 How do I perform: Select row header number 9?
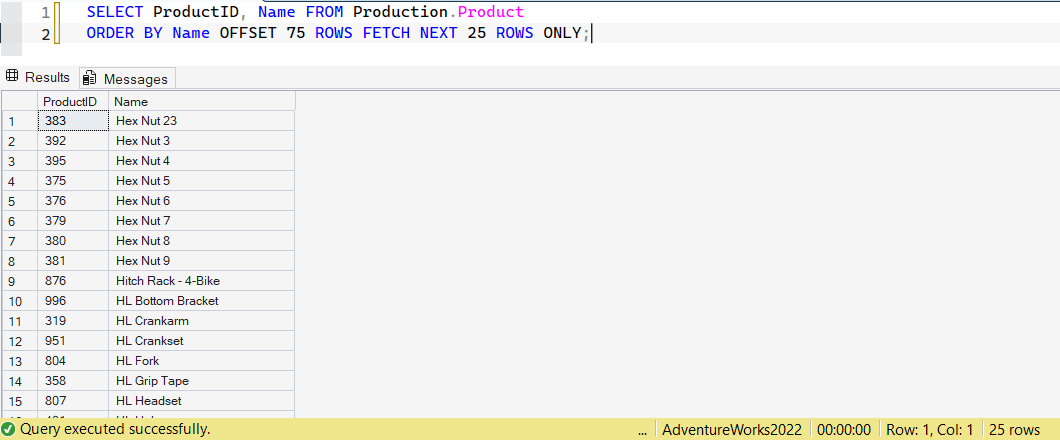coord(20,281)
